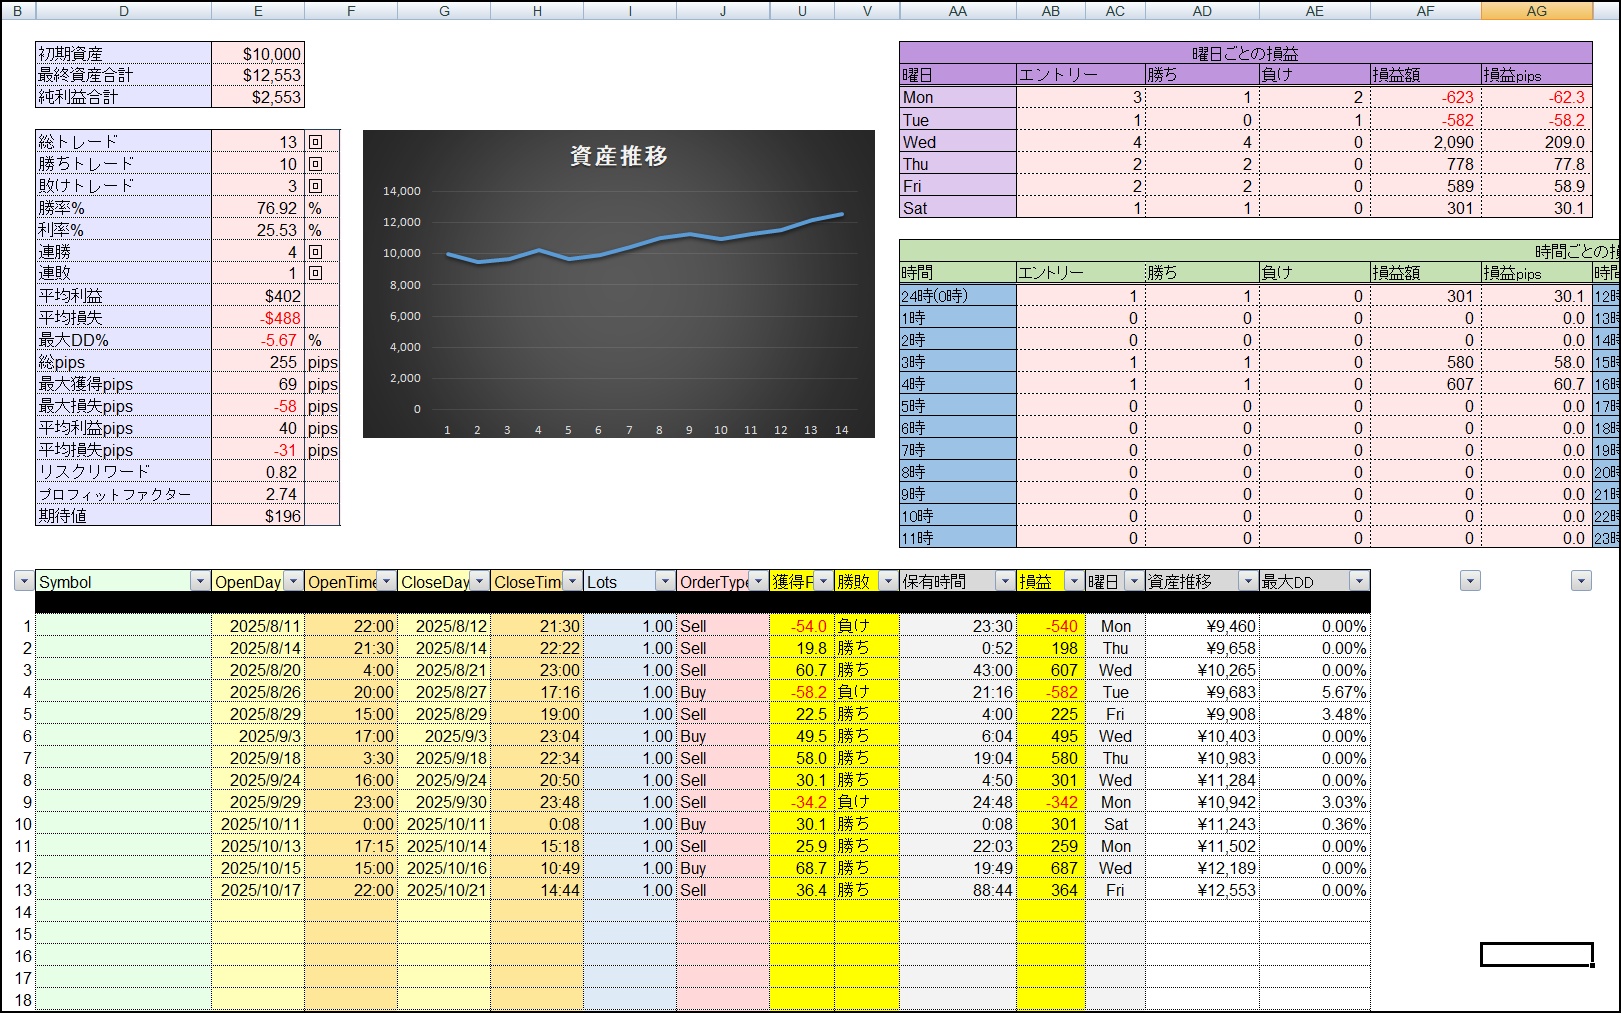Screen dimensions: 1621x1013
Task: Select column header AG
Action: pos(1536,11)
